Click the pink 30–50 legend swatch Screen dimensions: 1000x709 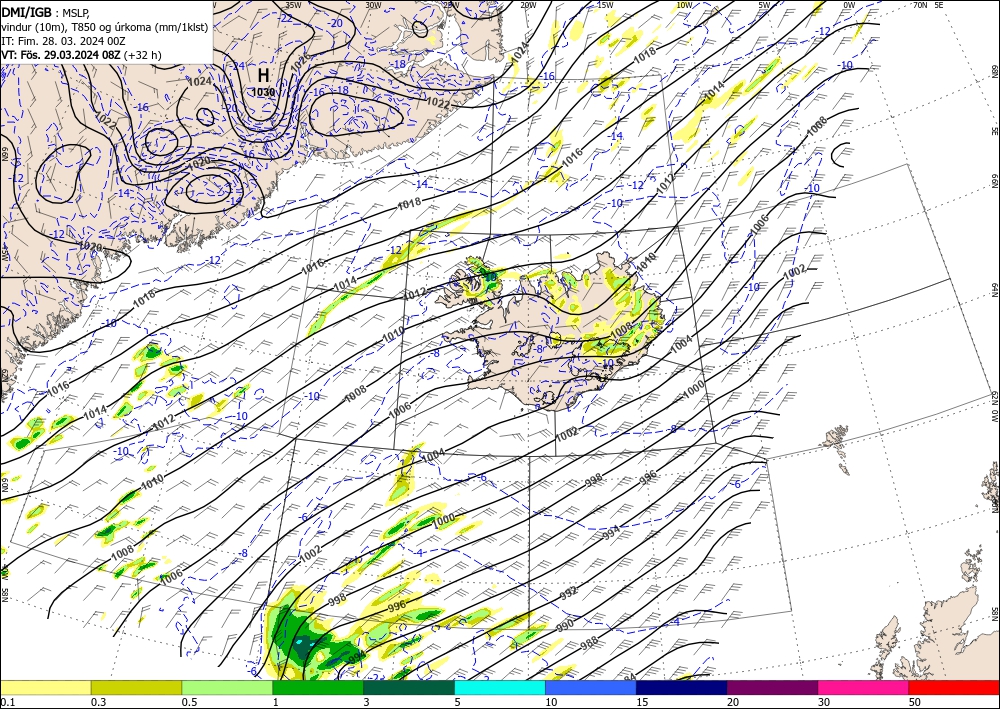click(x=864, y=687)
